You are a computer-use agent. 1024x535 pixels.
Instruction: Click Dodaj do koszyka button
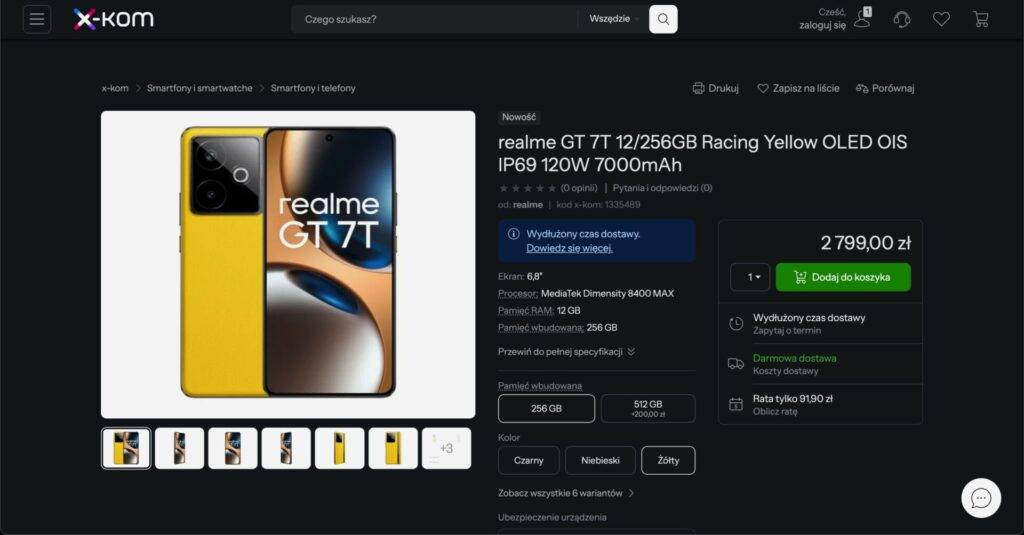click(x=843, y=277)
